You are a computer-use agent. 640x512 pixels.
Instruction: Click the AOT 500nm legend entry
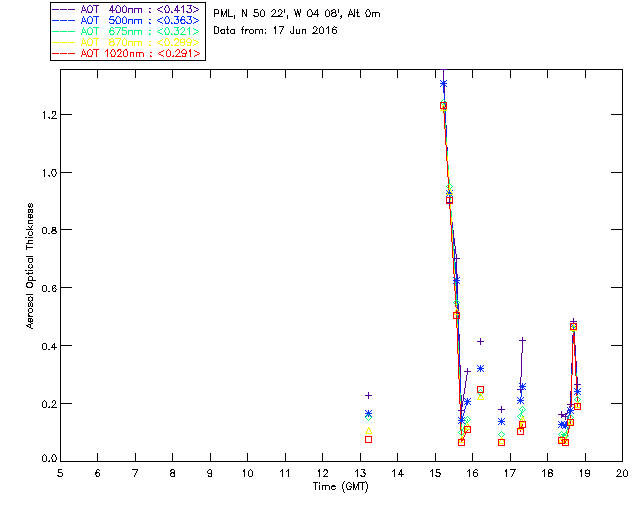point(126,20)
